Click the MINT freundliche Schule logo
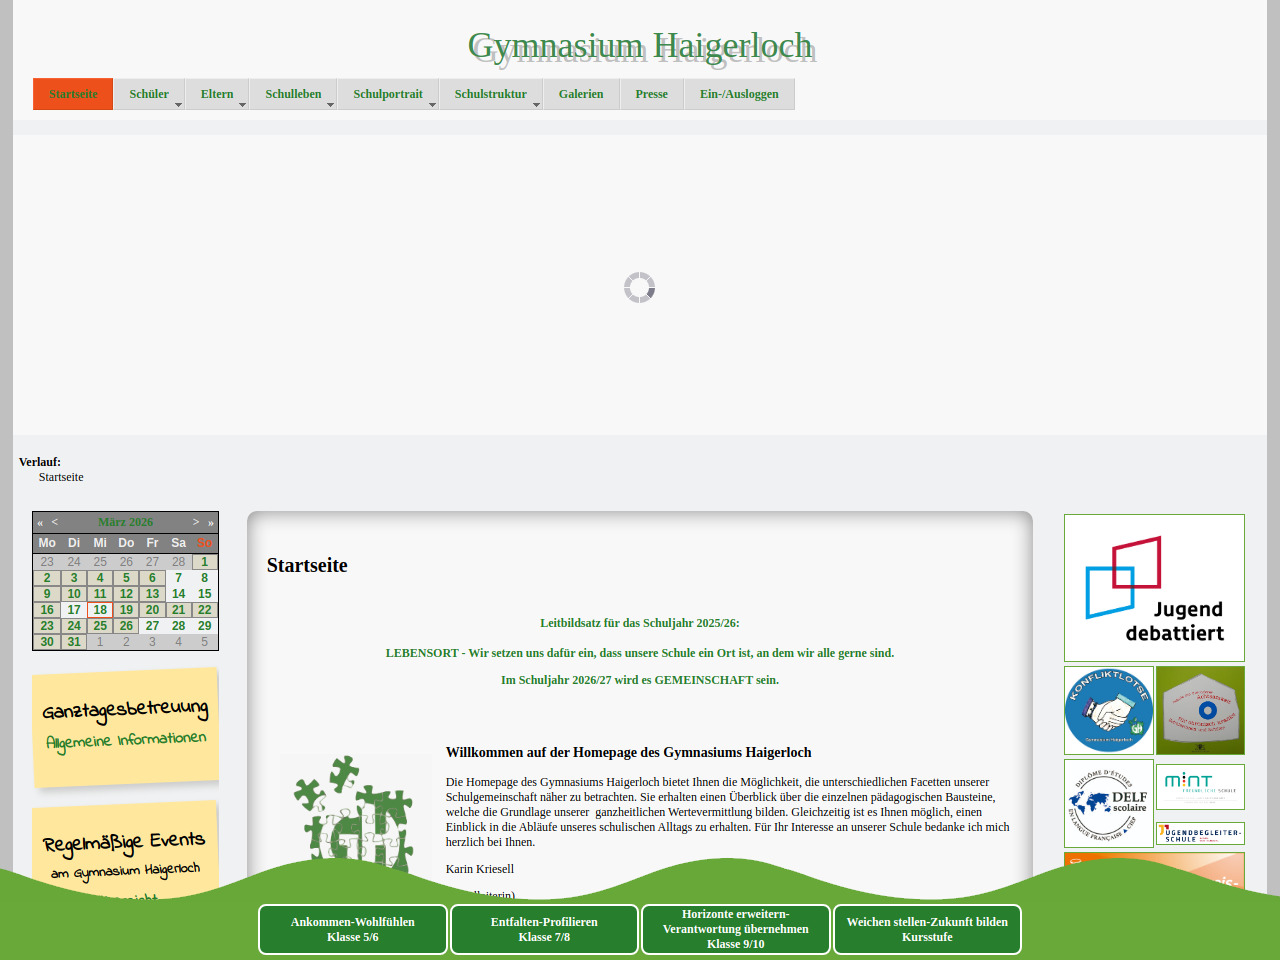1280x960 pixels. pyautogui.click(x=1200, y=786)
